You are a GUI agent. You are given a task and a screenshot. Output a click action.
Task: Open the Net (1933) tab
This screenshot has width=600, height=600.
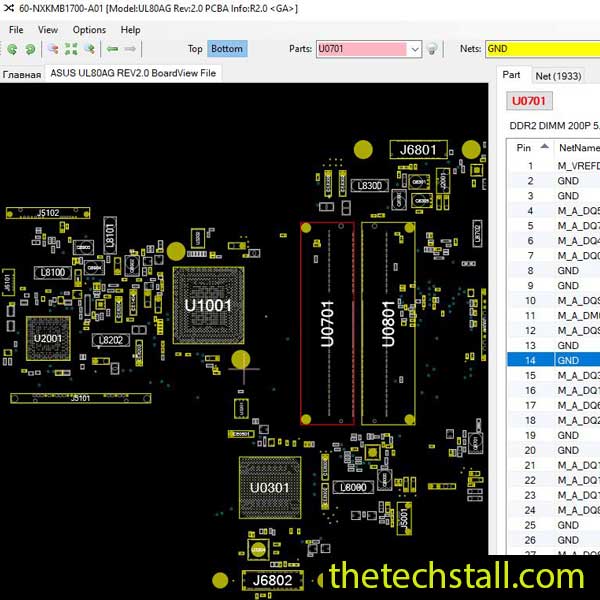pyautogui.click(x=558, y=76)
